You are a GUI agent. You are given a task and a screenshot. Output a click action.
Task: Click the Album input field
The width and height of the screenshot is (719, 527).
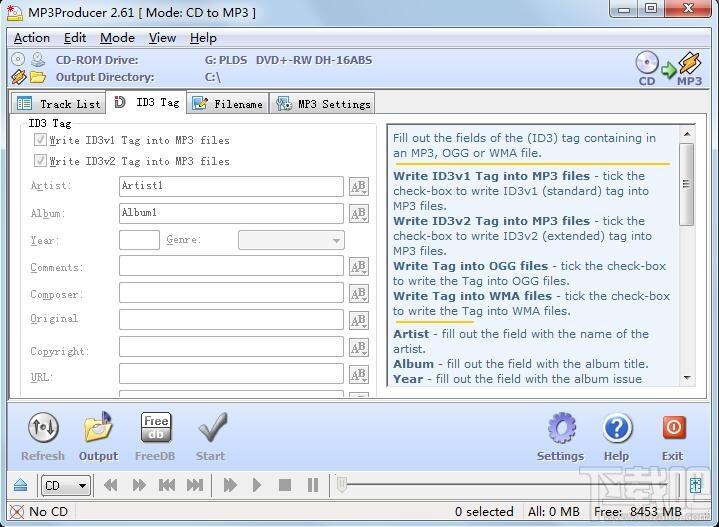click(x=231, y=213)
